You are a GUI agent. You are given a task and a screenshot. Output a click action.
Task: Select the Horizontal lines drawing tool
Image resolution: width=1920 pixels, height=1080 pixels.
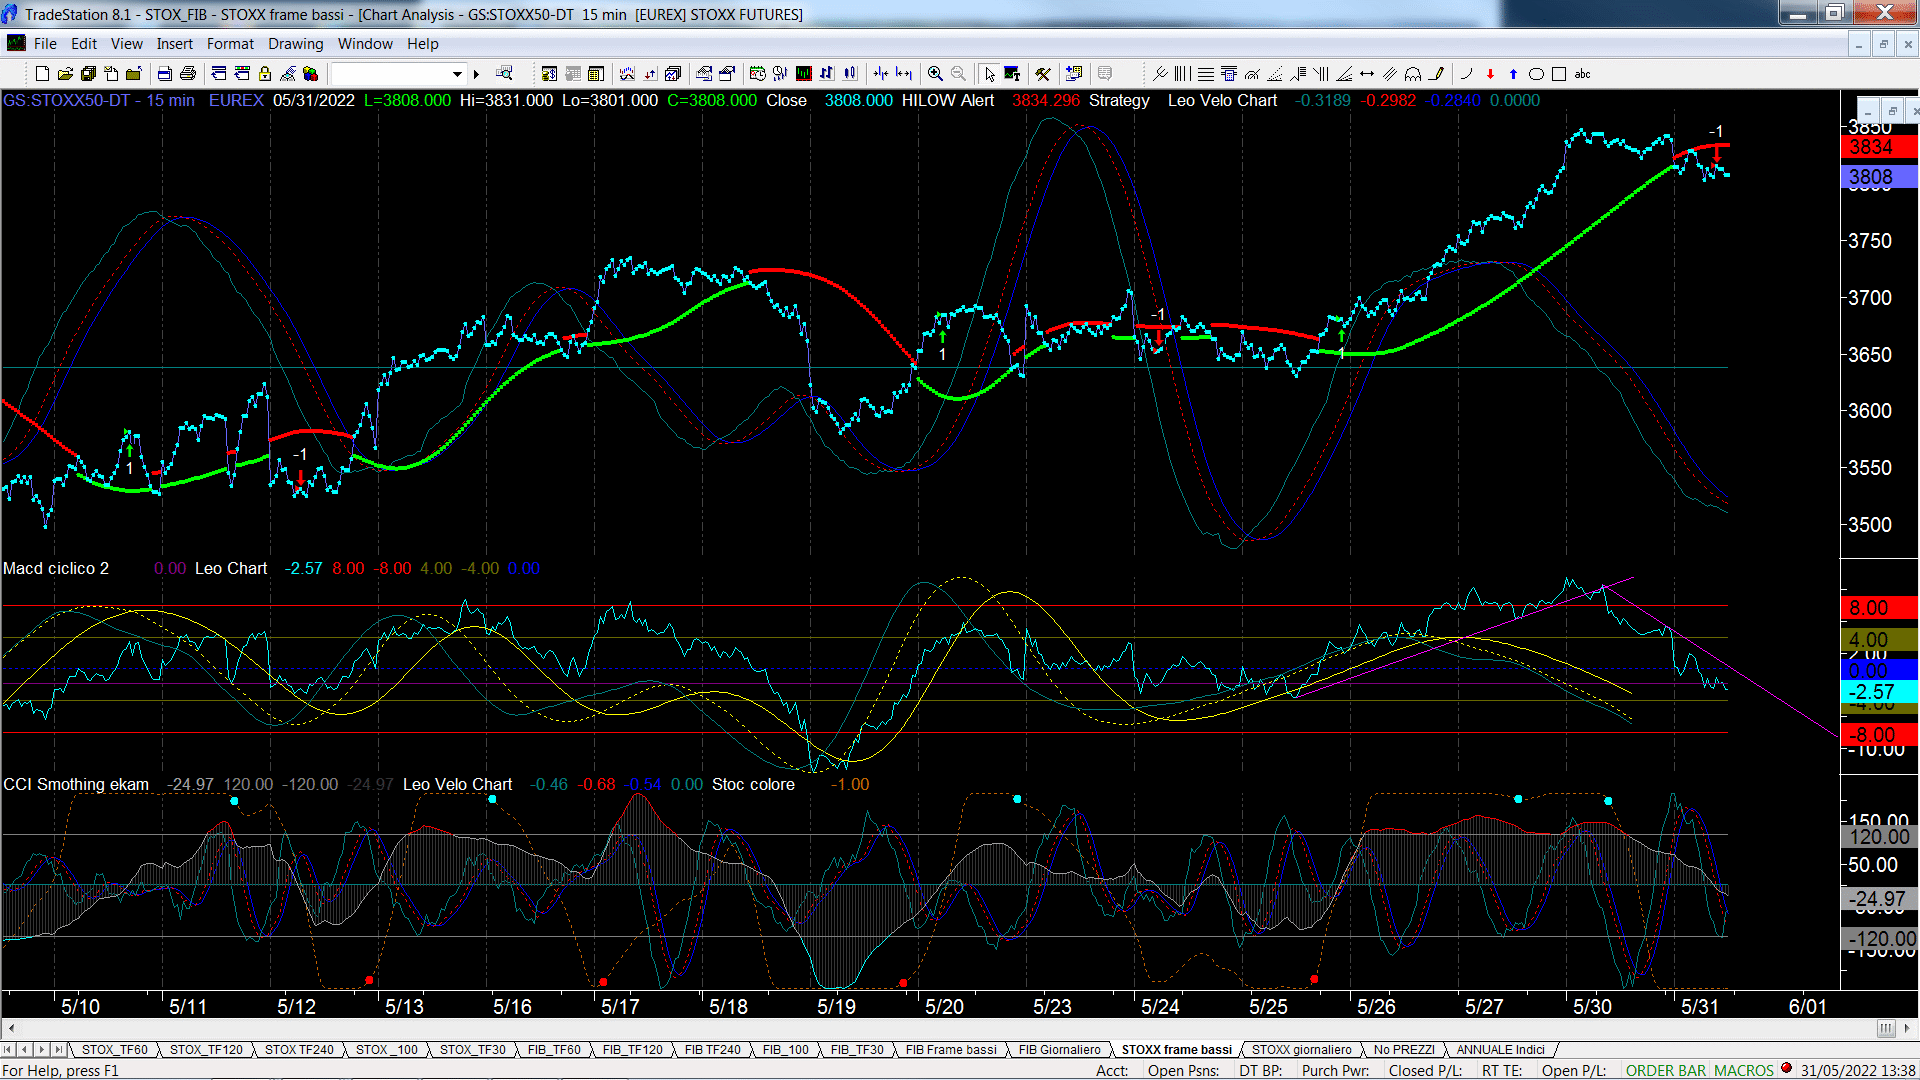1206,74
